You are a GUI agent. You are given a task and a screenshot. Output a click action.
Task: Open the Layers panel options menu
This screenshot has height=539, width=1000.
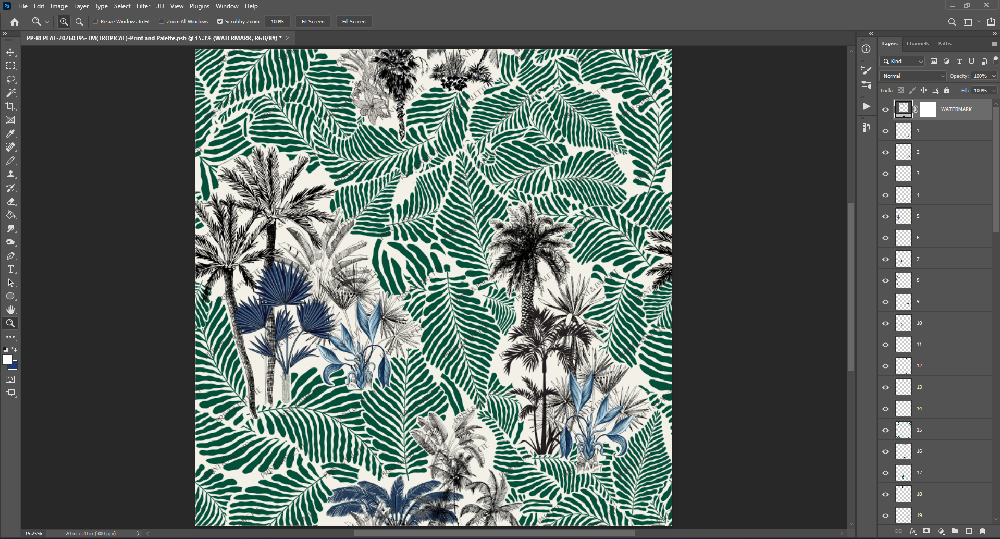coord(994,43)
